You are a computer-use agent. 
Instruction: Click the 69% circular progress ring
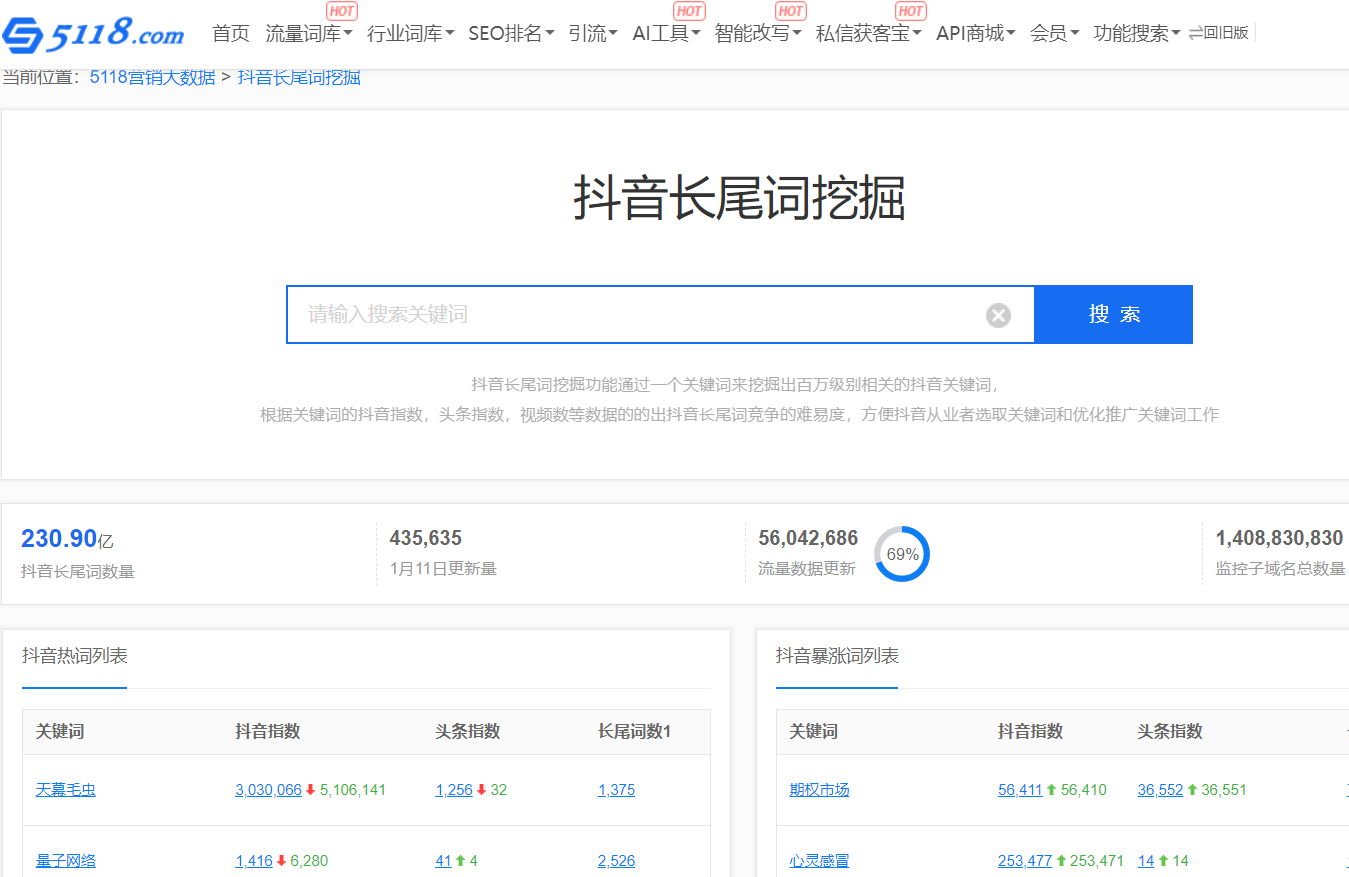pyautogui.click(x=902, y=554)
